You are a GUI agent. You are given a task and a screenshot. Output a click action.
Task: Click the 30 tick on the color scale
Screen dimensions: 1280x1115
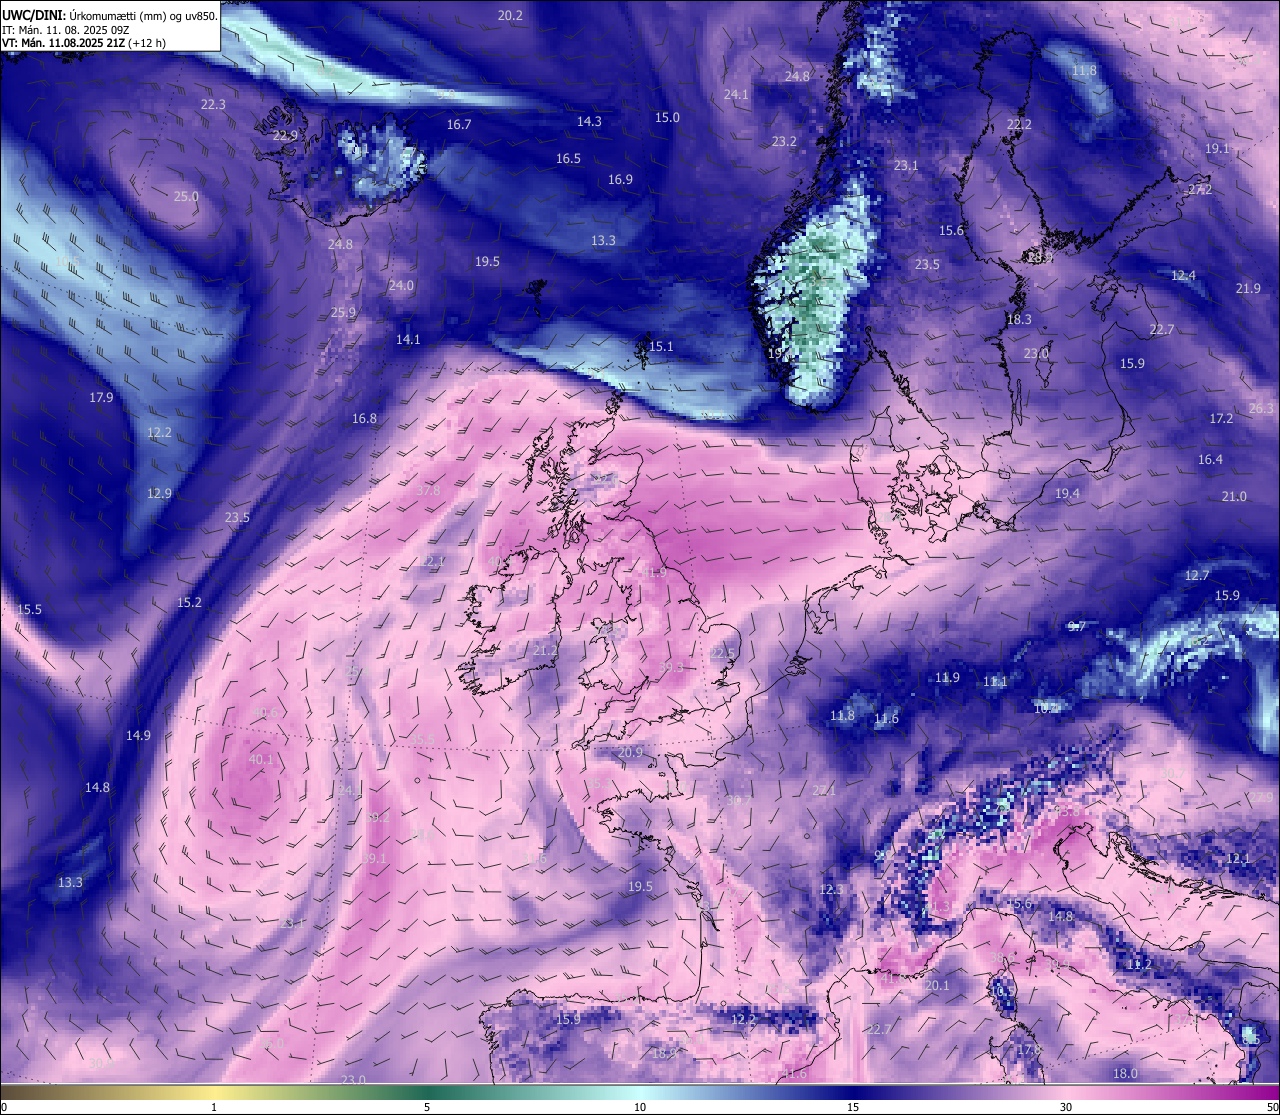(x=1066, y=1107)
